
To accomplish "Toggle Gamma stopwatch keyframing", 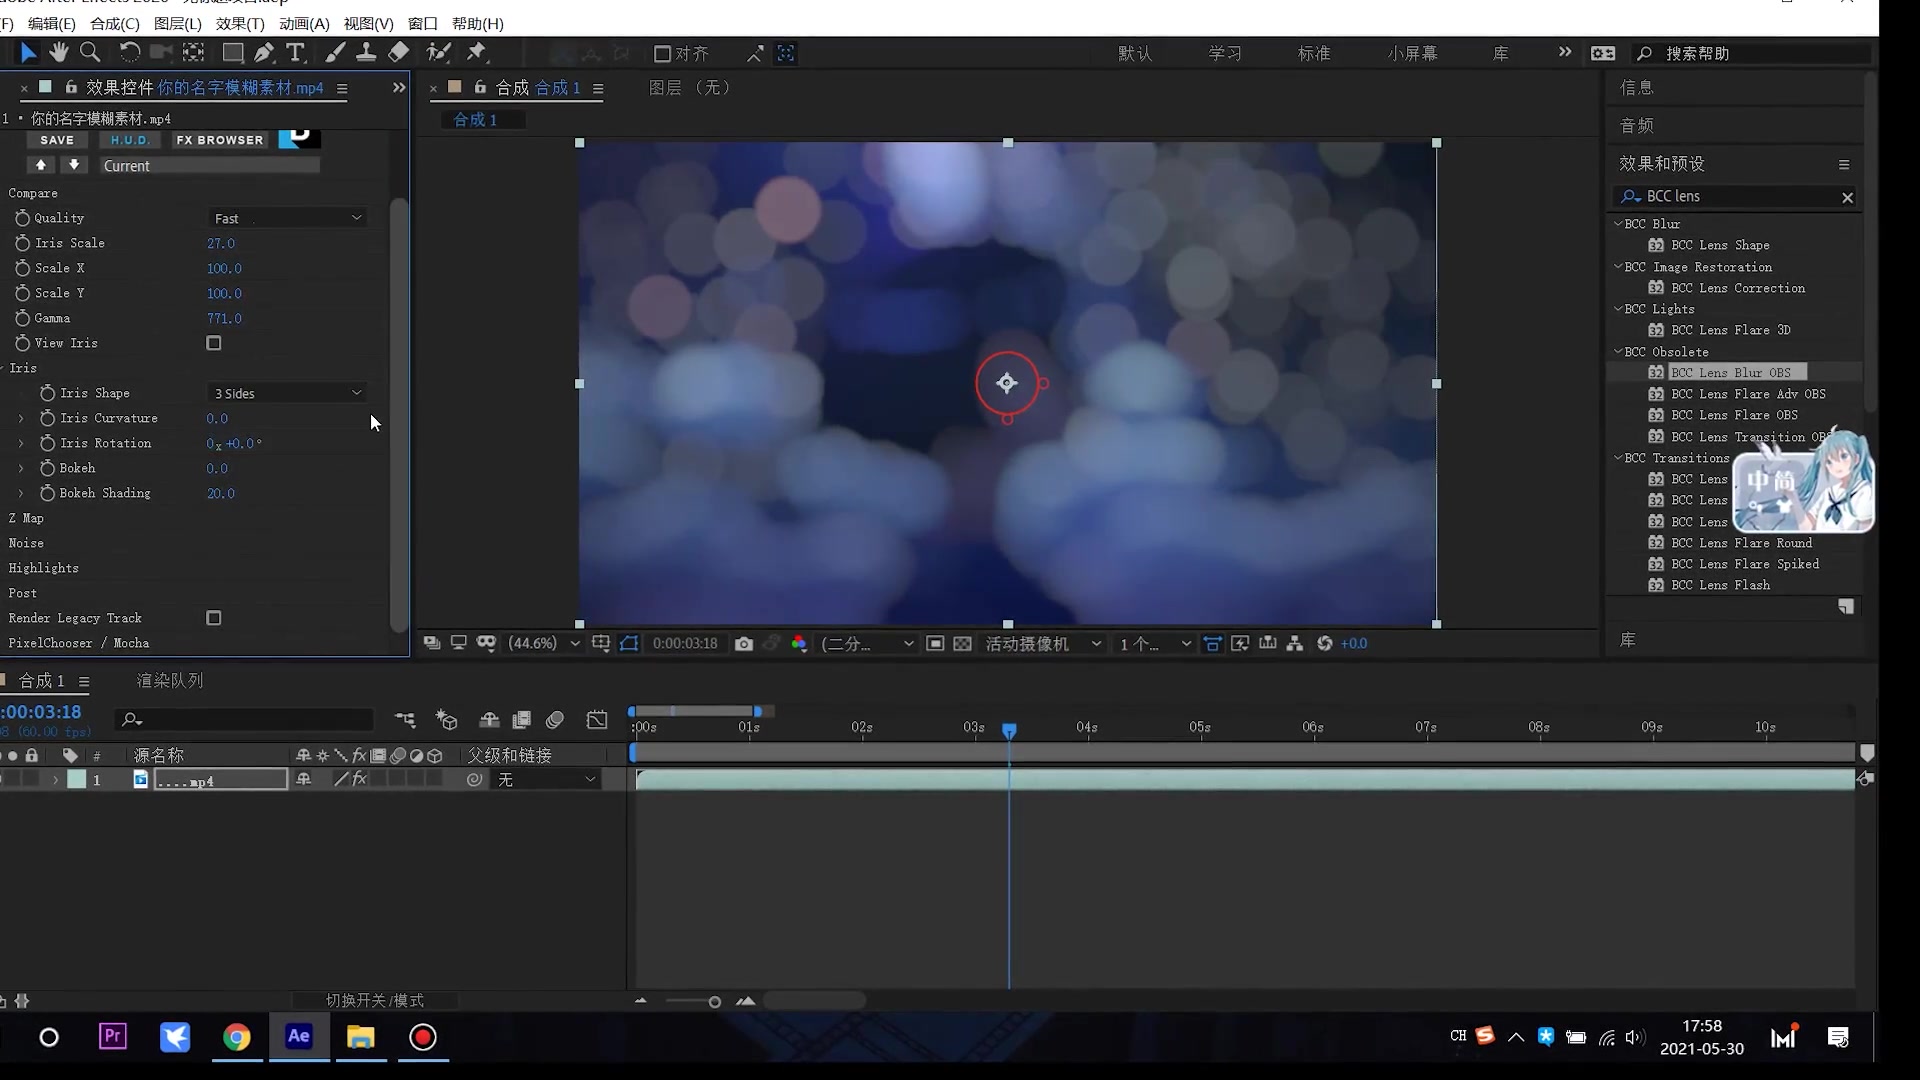I will 22,318.
